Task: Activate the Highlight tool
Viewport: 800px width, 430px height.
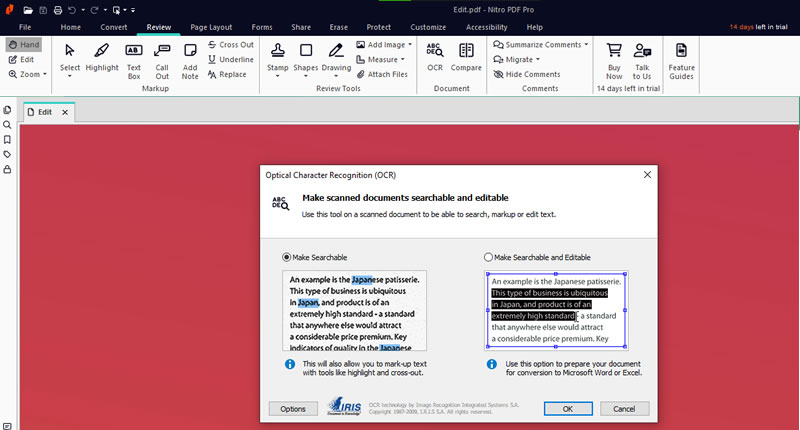Action: (102, 58)
